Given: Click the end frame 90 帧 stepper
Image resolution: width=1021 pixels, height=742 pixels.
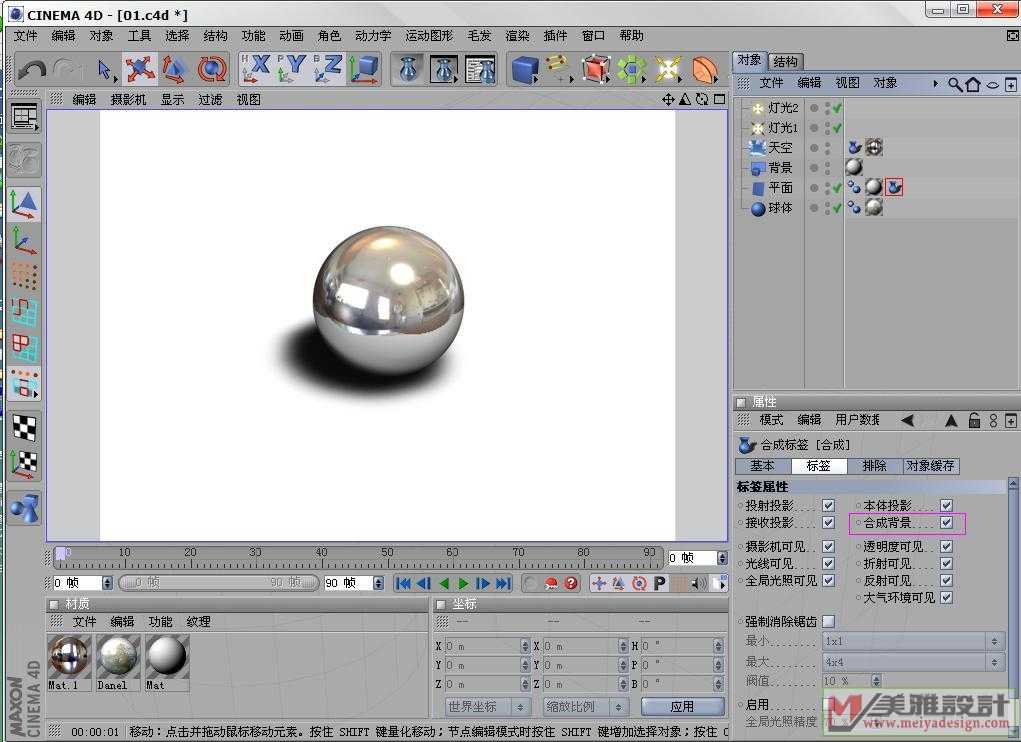Looking at the screenshot, I should (x=378, y=583).
